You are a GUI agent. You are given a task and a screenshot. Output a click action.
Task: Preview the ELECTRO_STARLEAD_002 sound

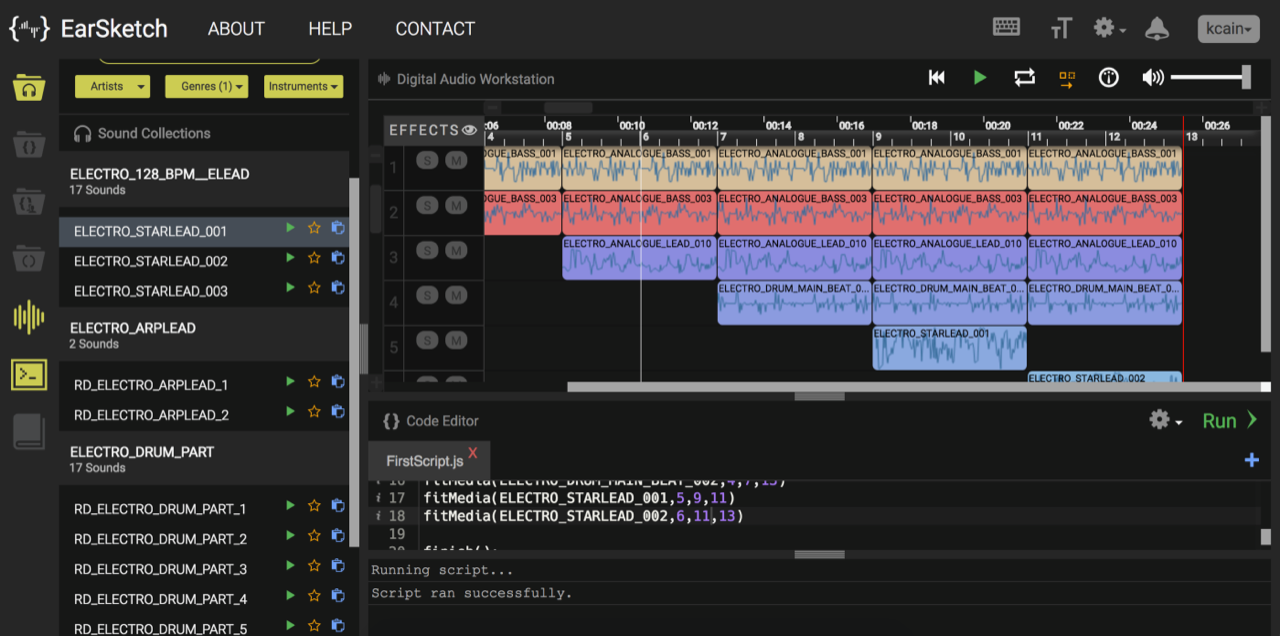pyautogui.click(x=290, y=258)
